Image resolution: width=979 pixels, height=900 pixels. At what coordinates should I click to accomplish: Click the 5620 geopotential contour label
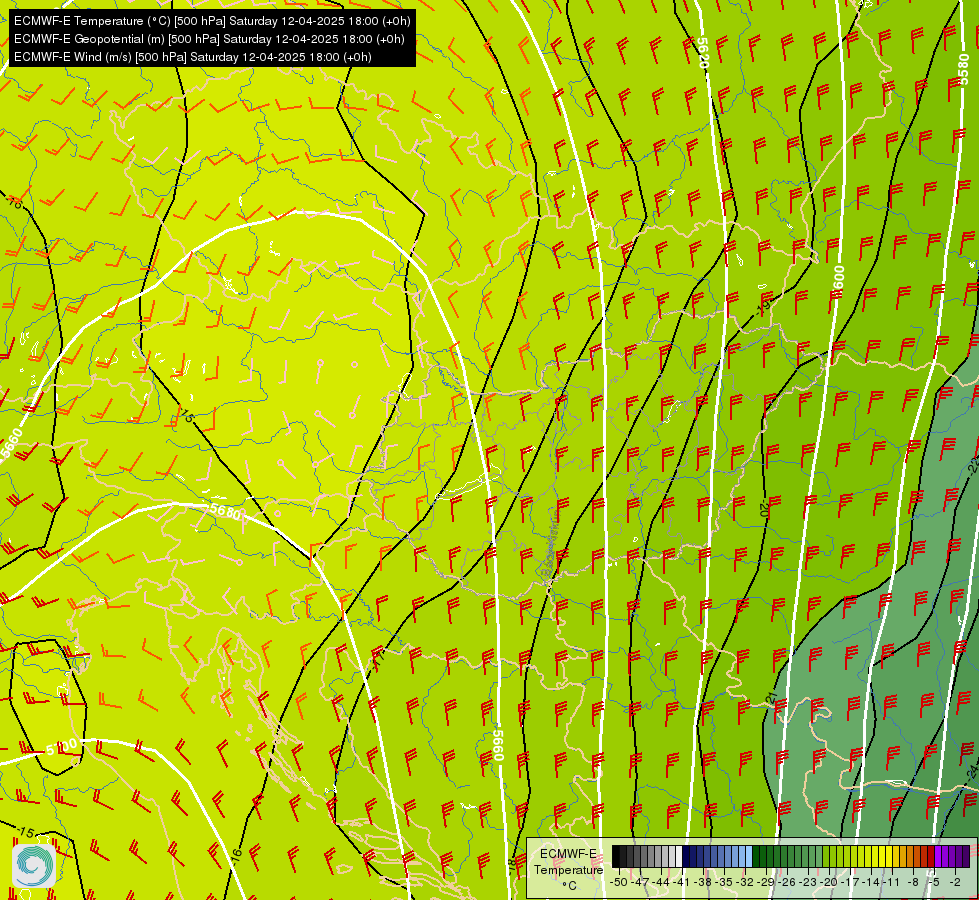point(702,54)
